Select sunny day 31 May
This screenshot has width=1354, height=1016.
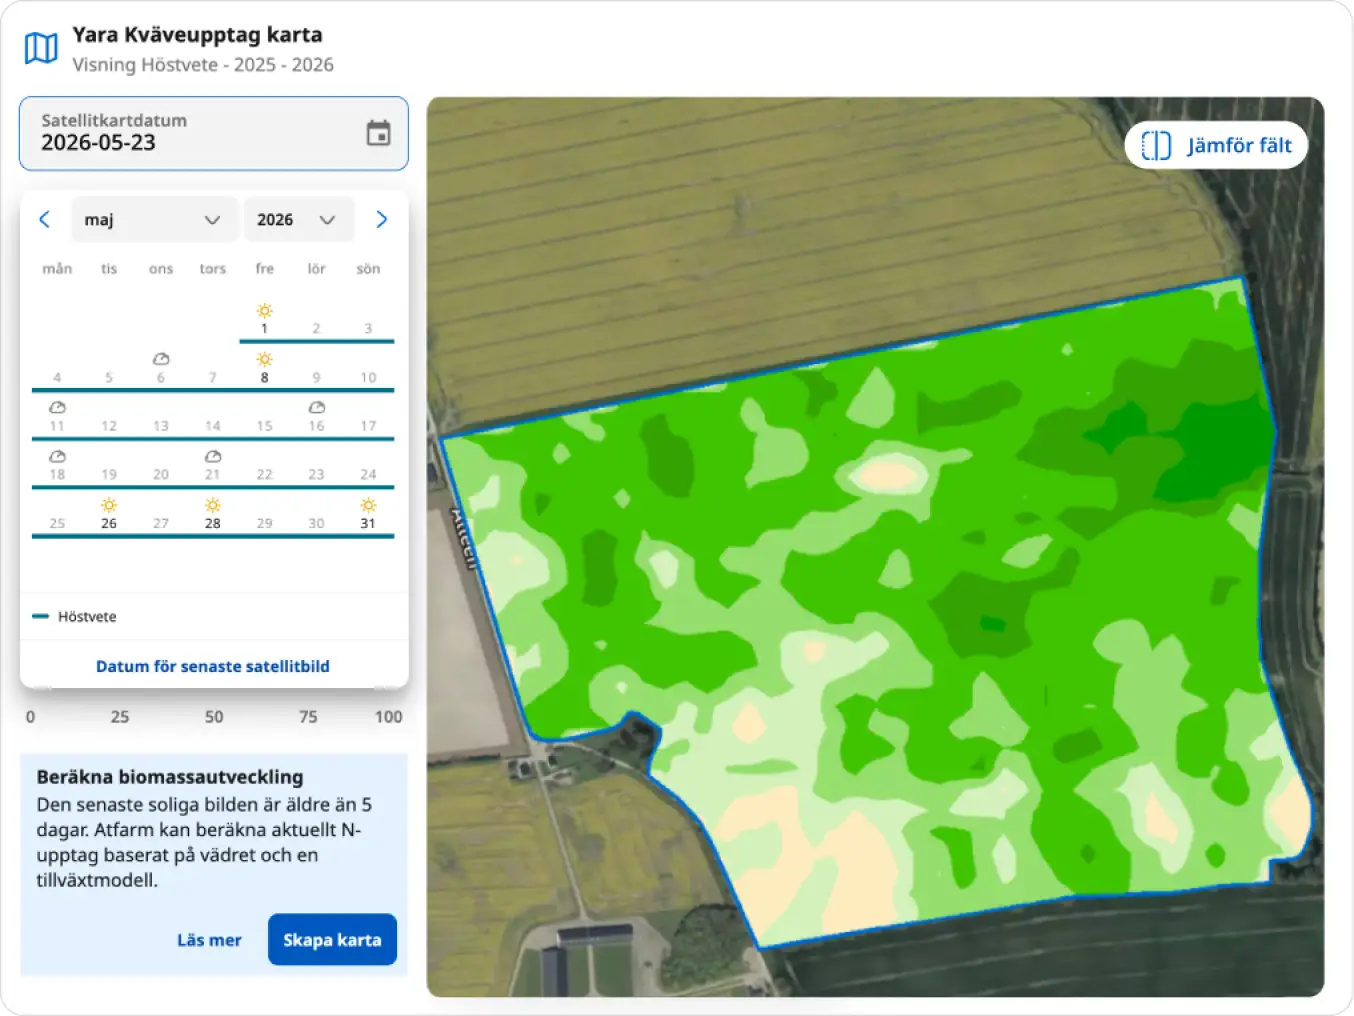tap(368, 514)
